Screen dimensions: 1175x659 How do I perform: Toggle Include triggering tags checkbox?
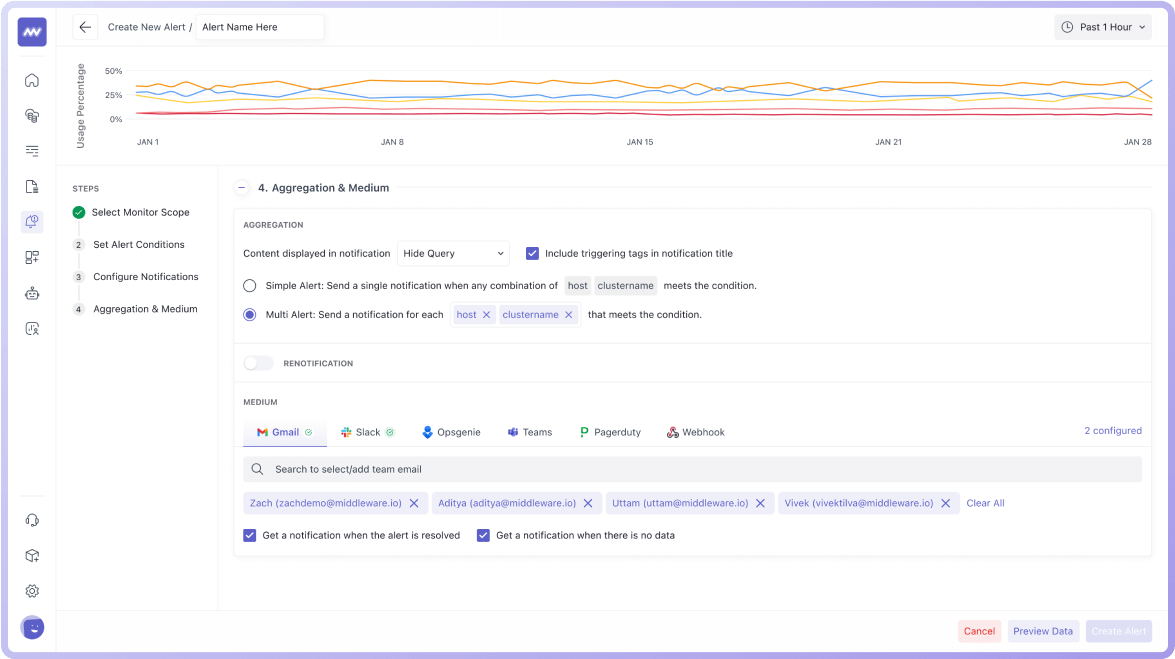pos(532,253)
